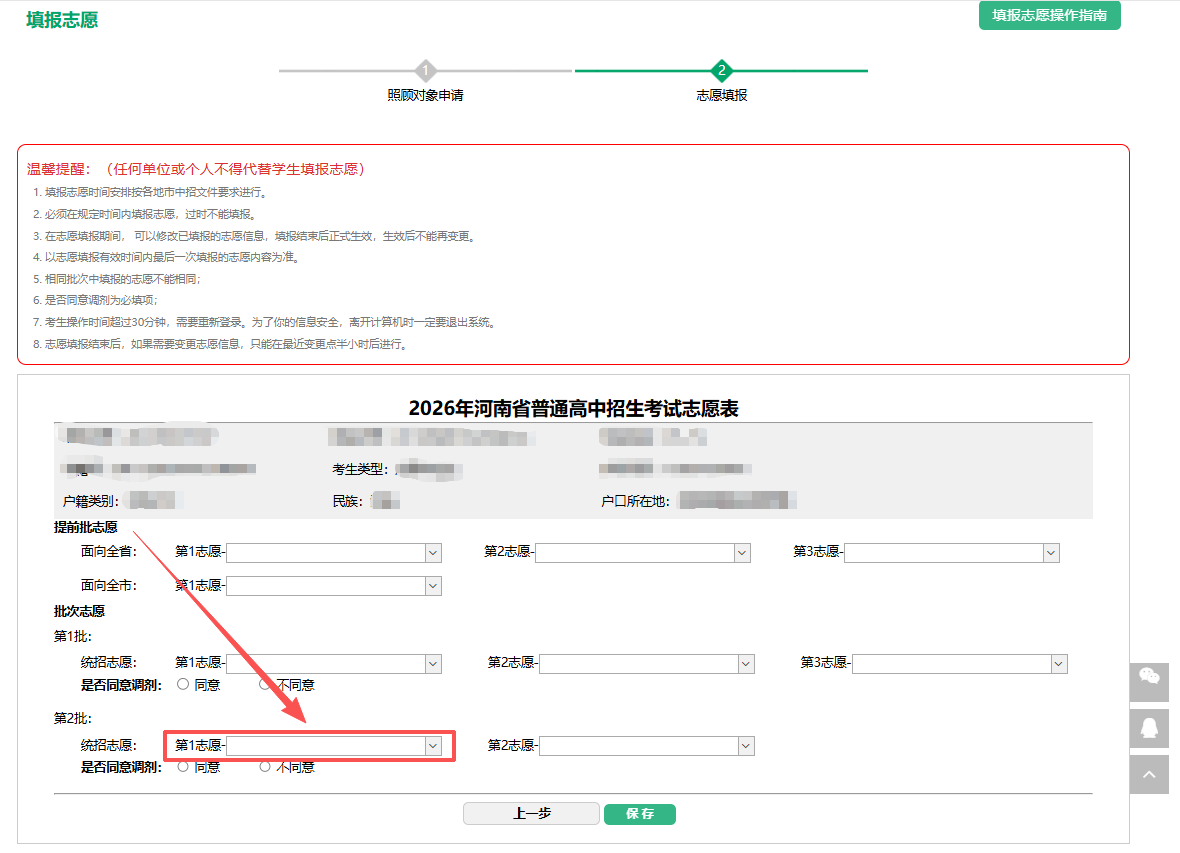The image size is (1180, 853).
Task: Click the 填报志愿操作指南 button
Action: click(1050, 15)
